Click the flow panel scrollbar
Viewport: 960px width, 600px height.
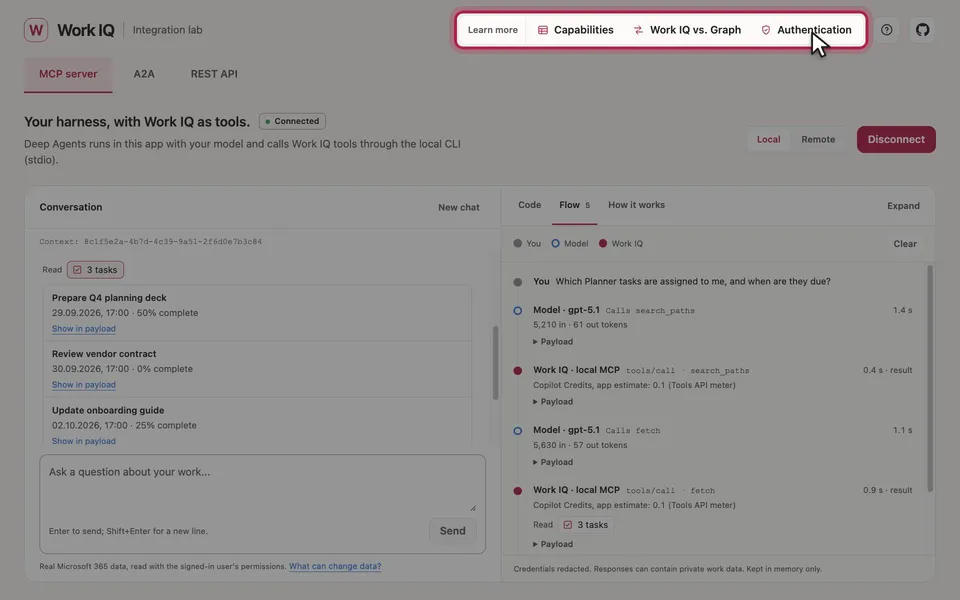[x=930, y=378]
